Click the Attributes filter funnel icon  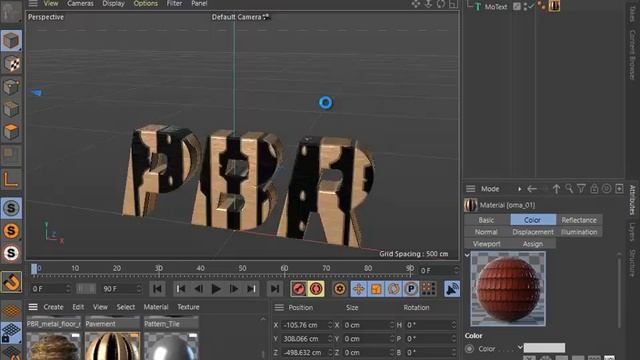click(x=581, y=189)
